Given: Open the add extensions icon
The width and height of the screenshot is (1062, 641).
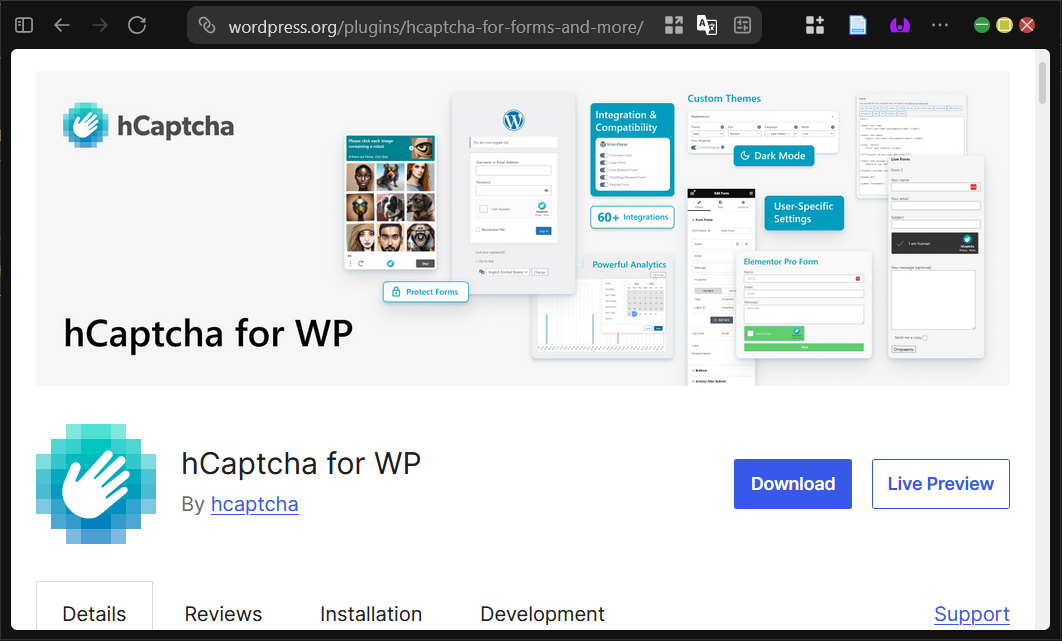Looking at the screenshot, I should pos(815,25).
